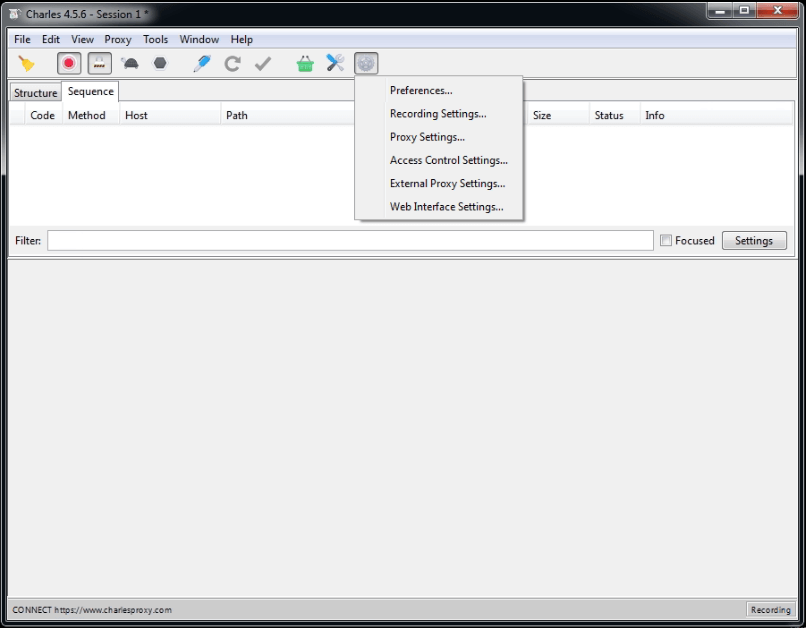Close the Charles window
The height and width of the screenshot is (628, 806).
tap(778, 11)
